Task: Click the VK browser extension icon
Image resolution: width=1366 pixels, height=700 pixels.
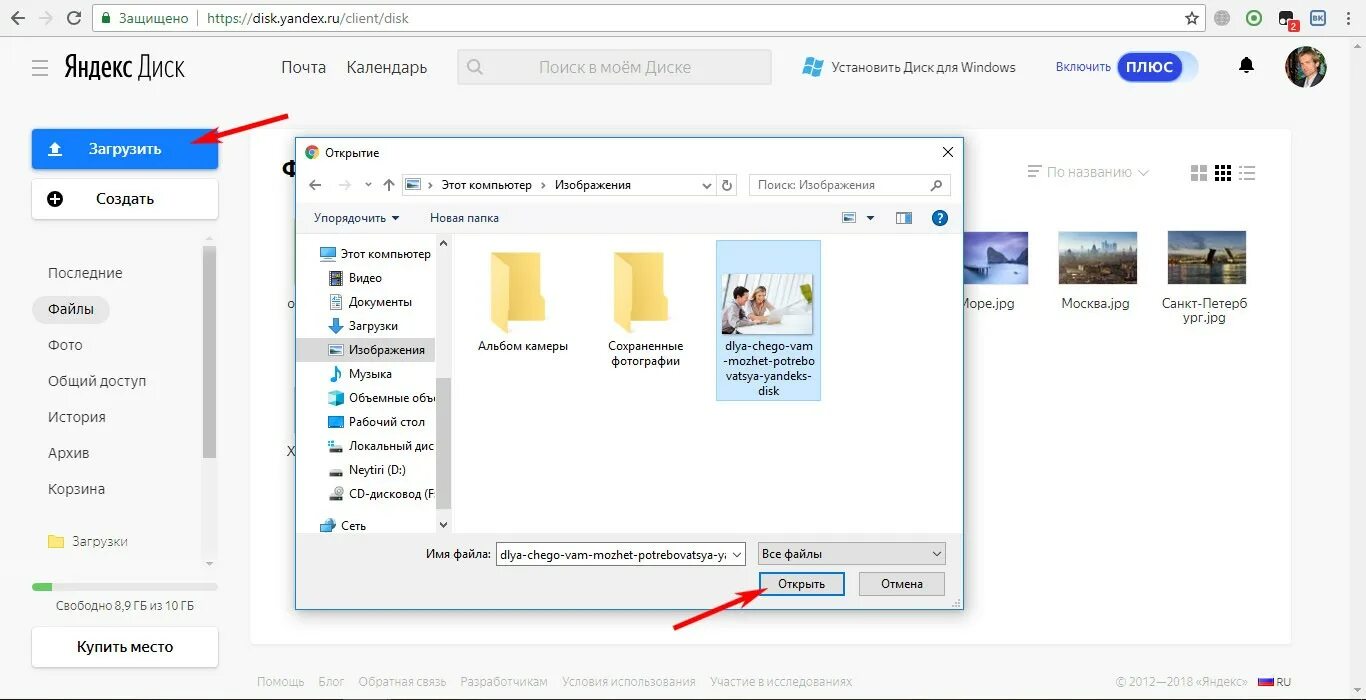Action: pyautogui.click(x=1318, y=18)
